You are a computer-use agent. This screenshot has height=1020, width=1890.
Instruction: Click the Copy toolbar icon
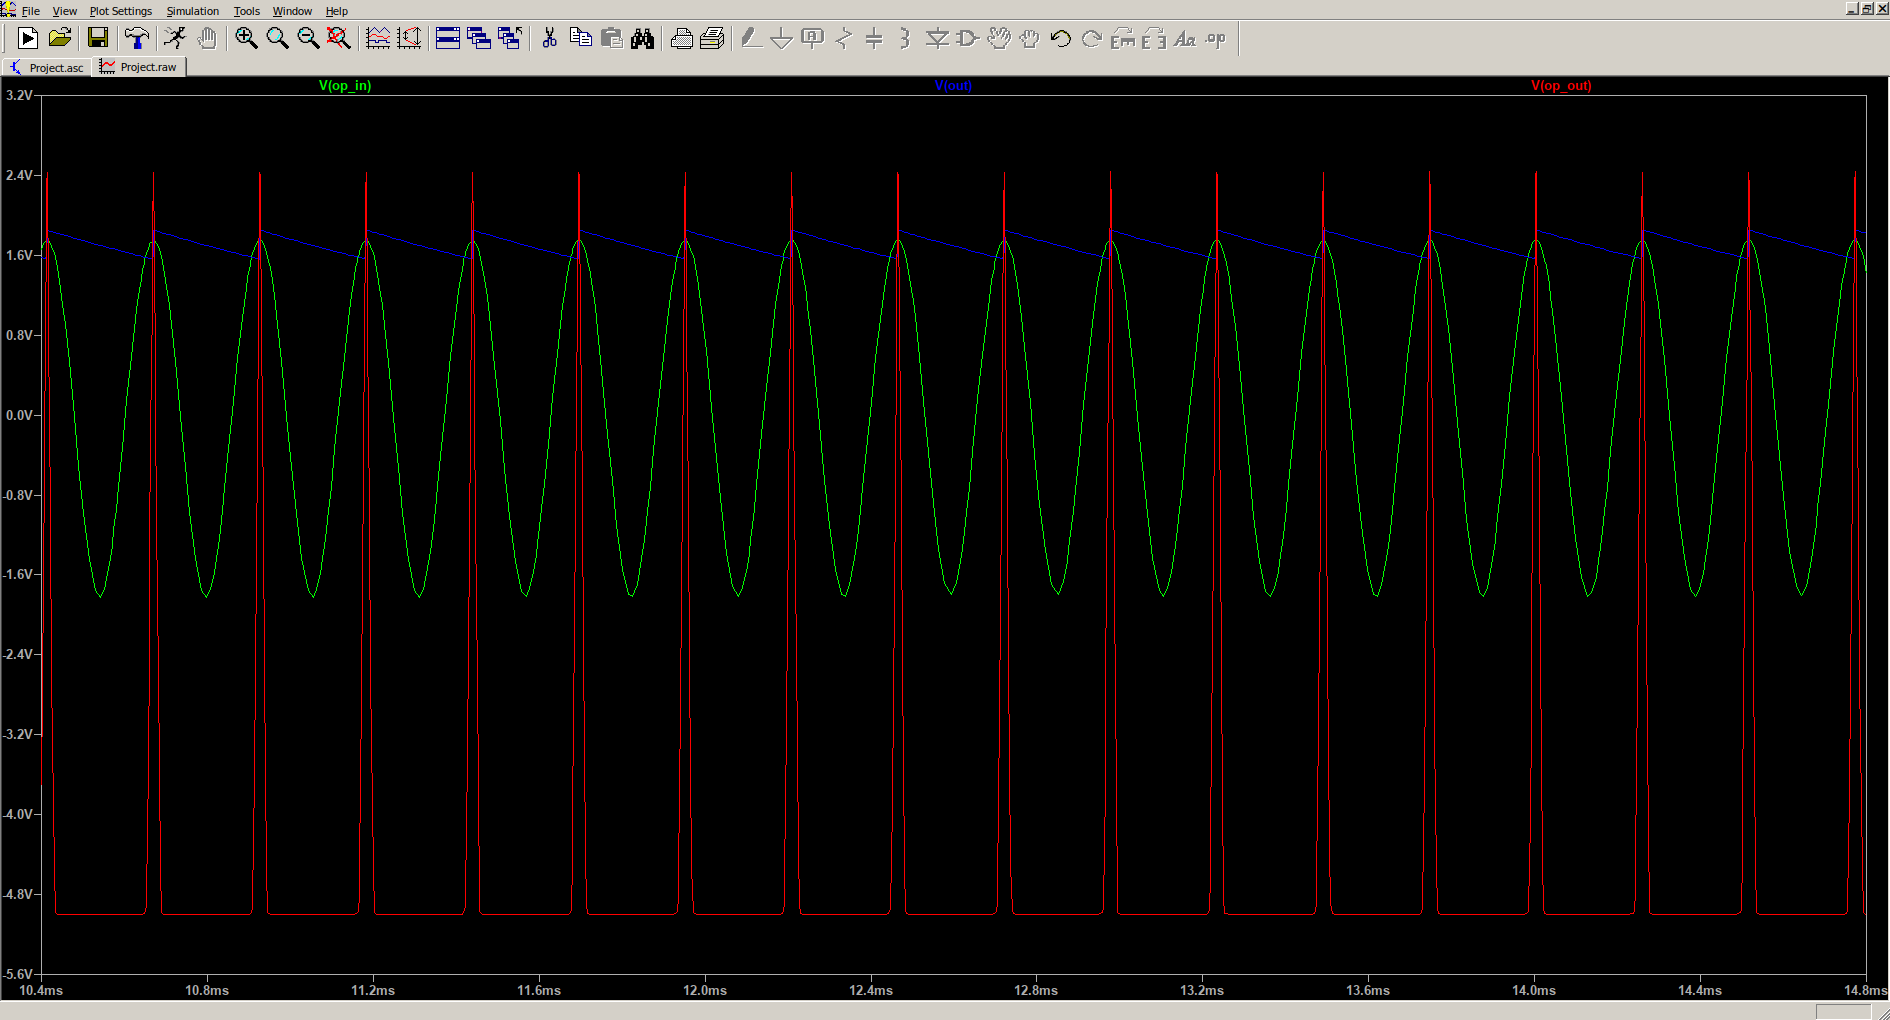tap(581, 38)
